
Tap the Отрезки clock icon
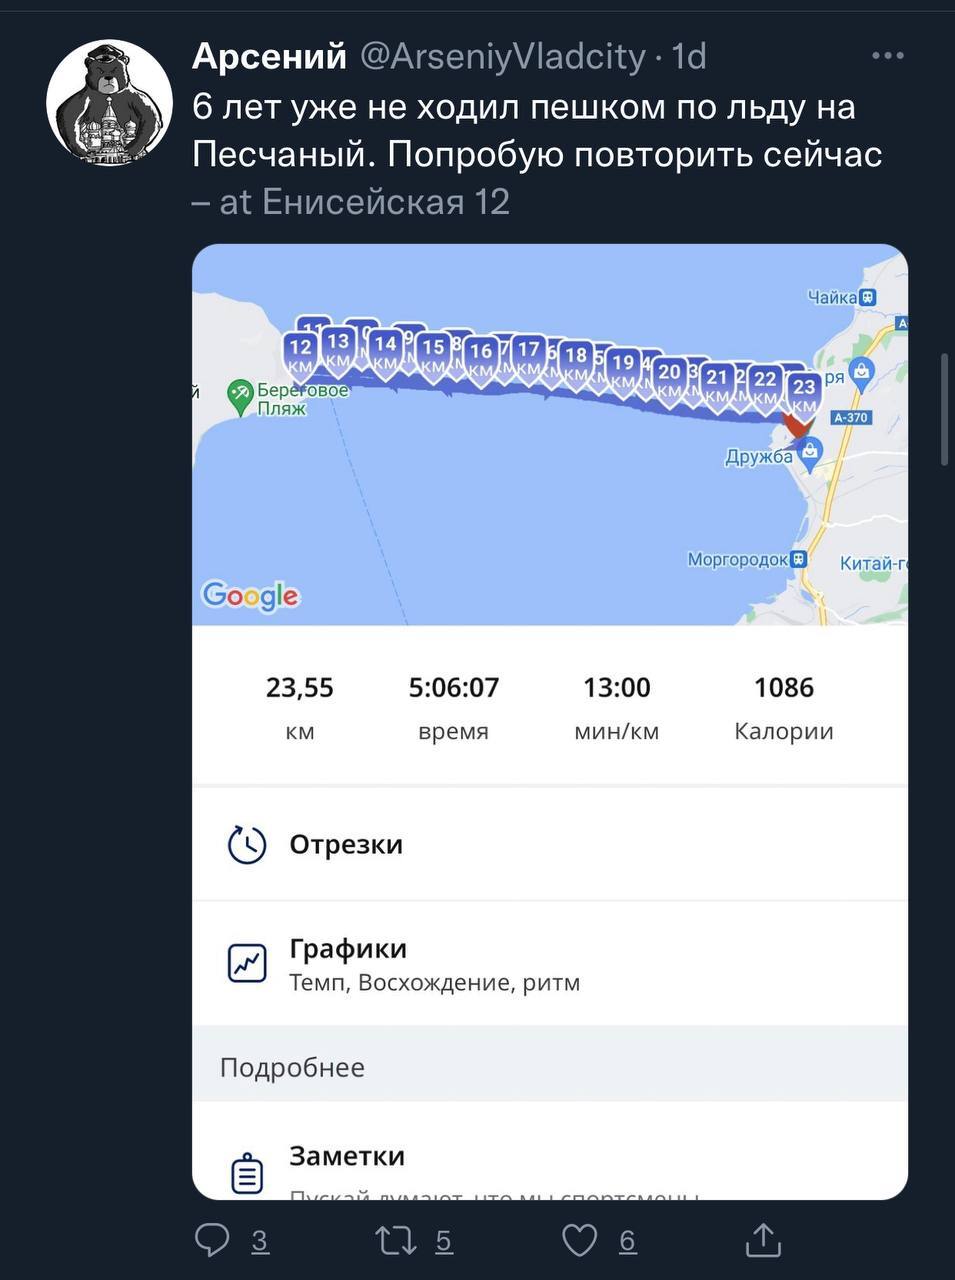247,845
